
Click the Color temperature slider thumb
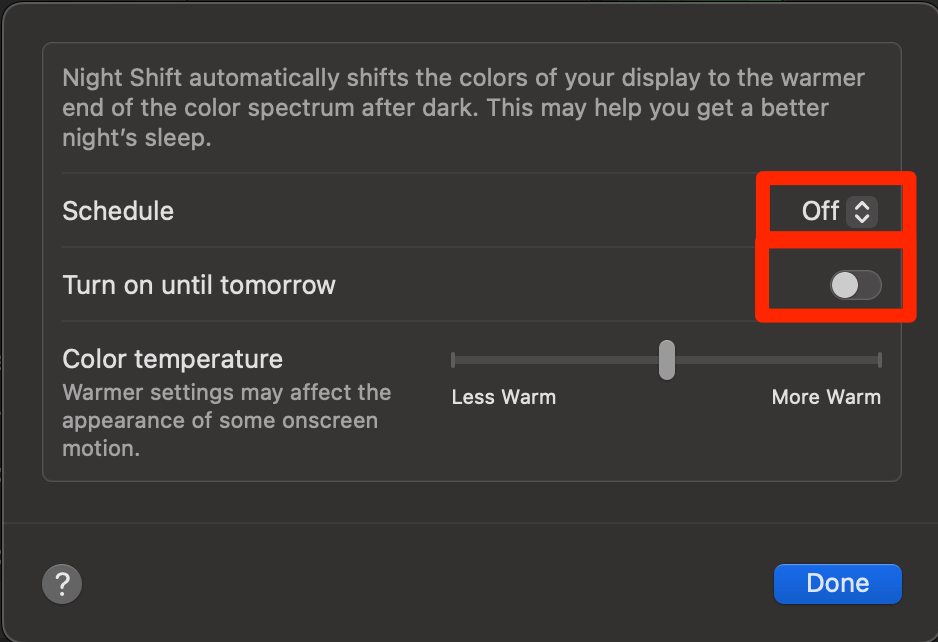tap(667, 360)
